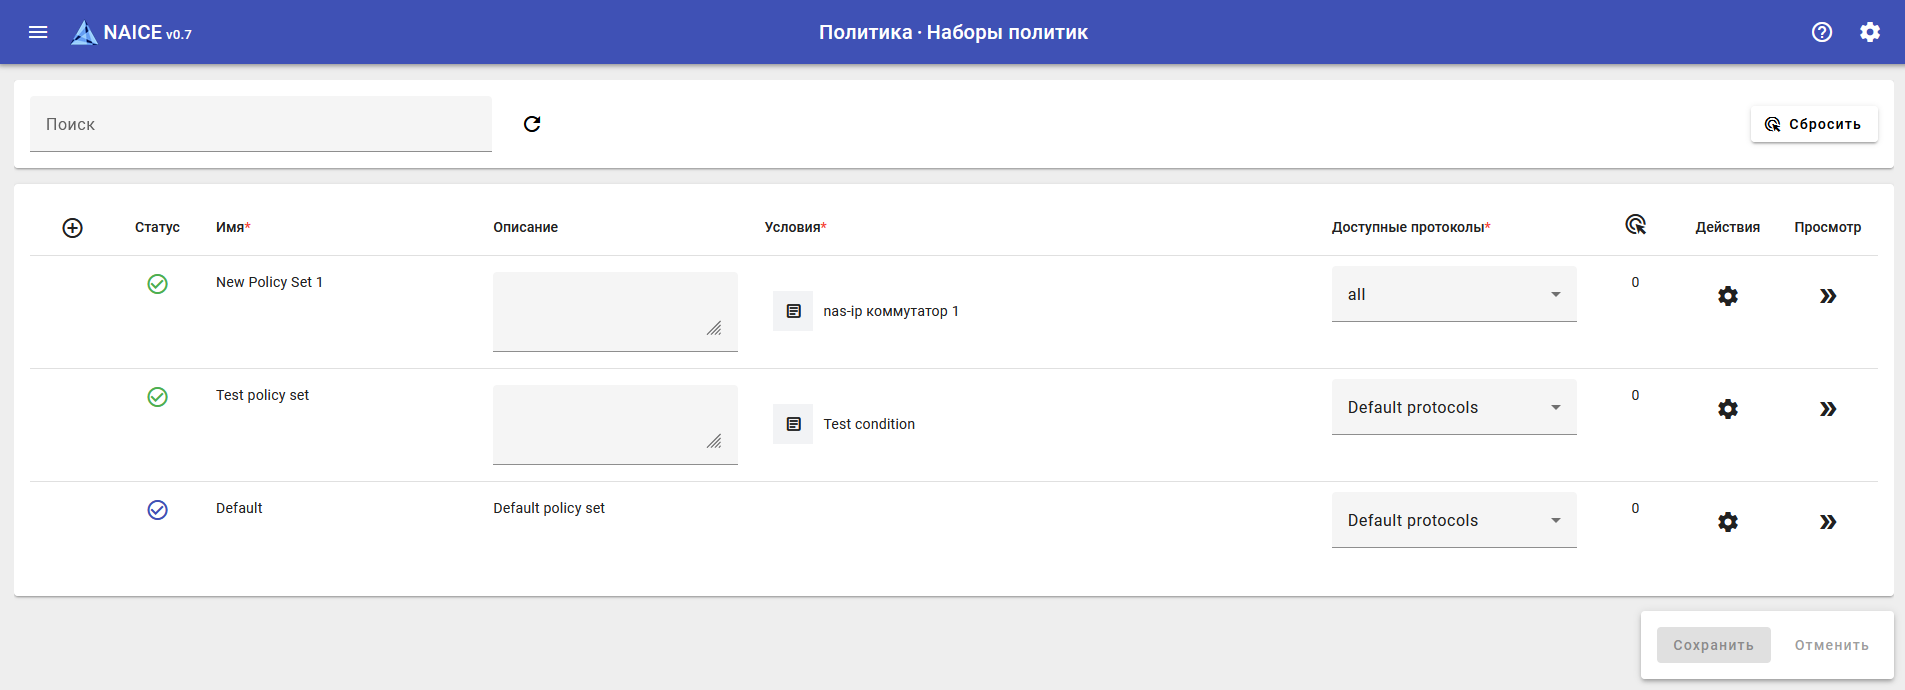
Task: Open protocols dropdown for Default row
Action: [x=1453, y=520]
